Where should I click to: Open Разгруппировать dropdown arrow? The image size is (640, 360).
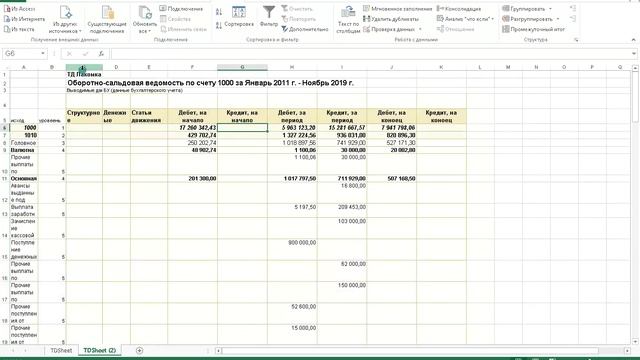pos(558,19)
